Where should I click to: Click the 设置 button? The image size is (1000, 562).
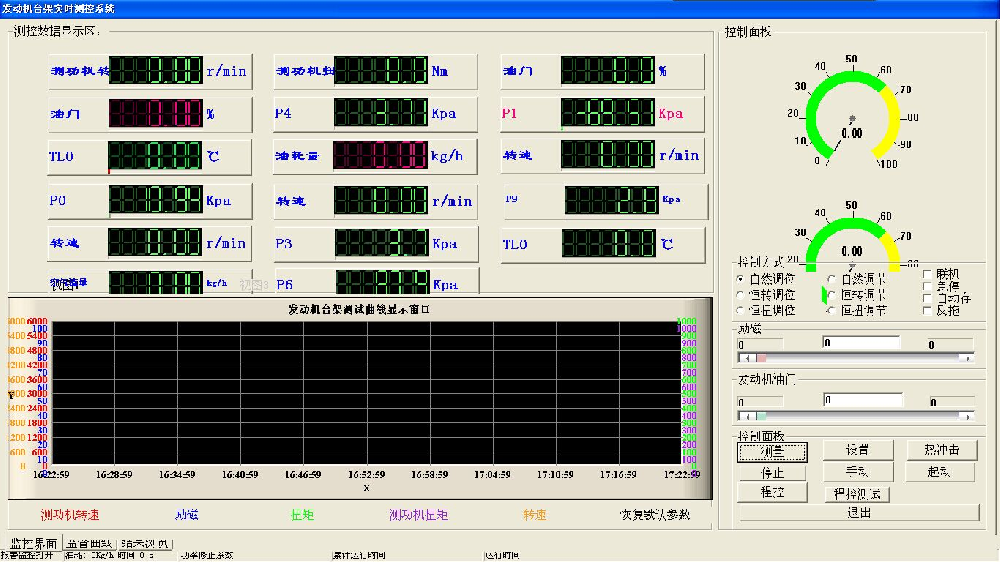(857, 450)
